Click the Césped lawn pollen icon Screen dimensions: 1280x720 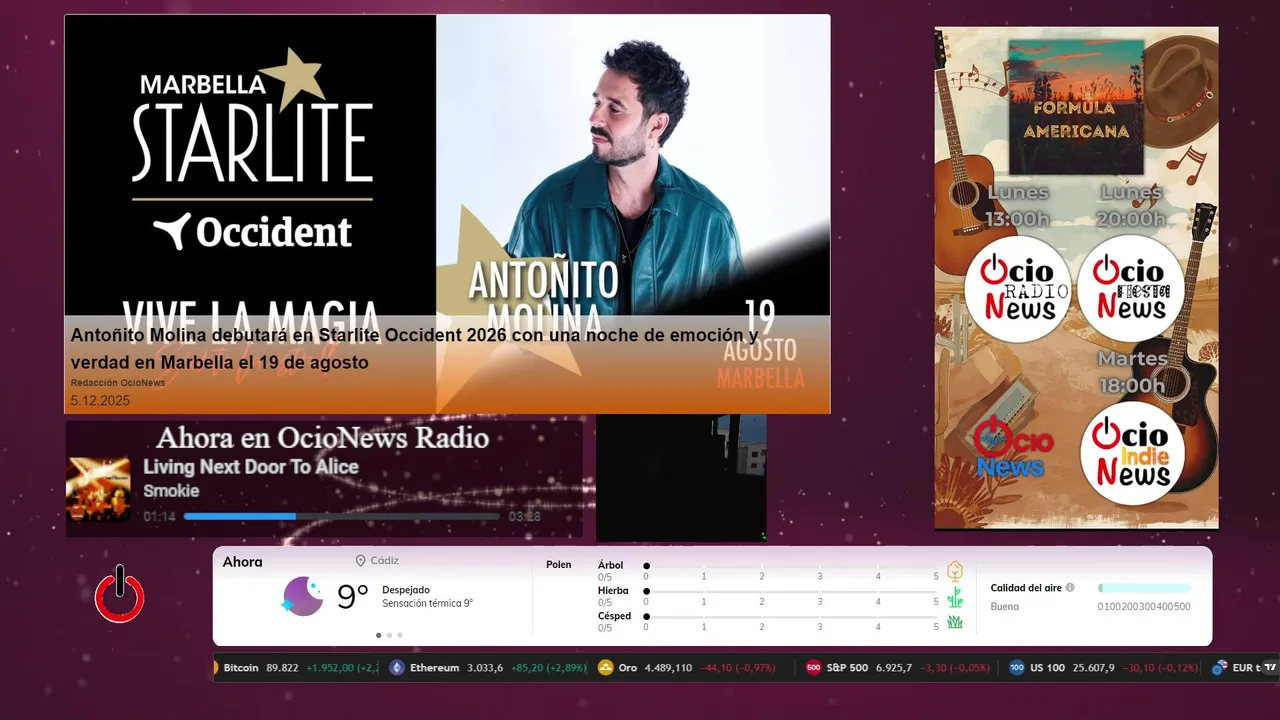[x=955, y=622]
